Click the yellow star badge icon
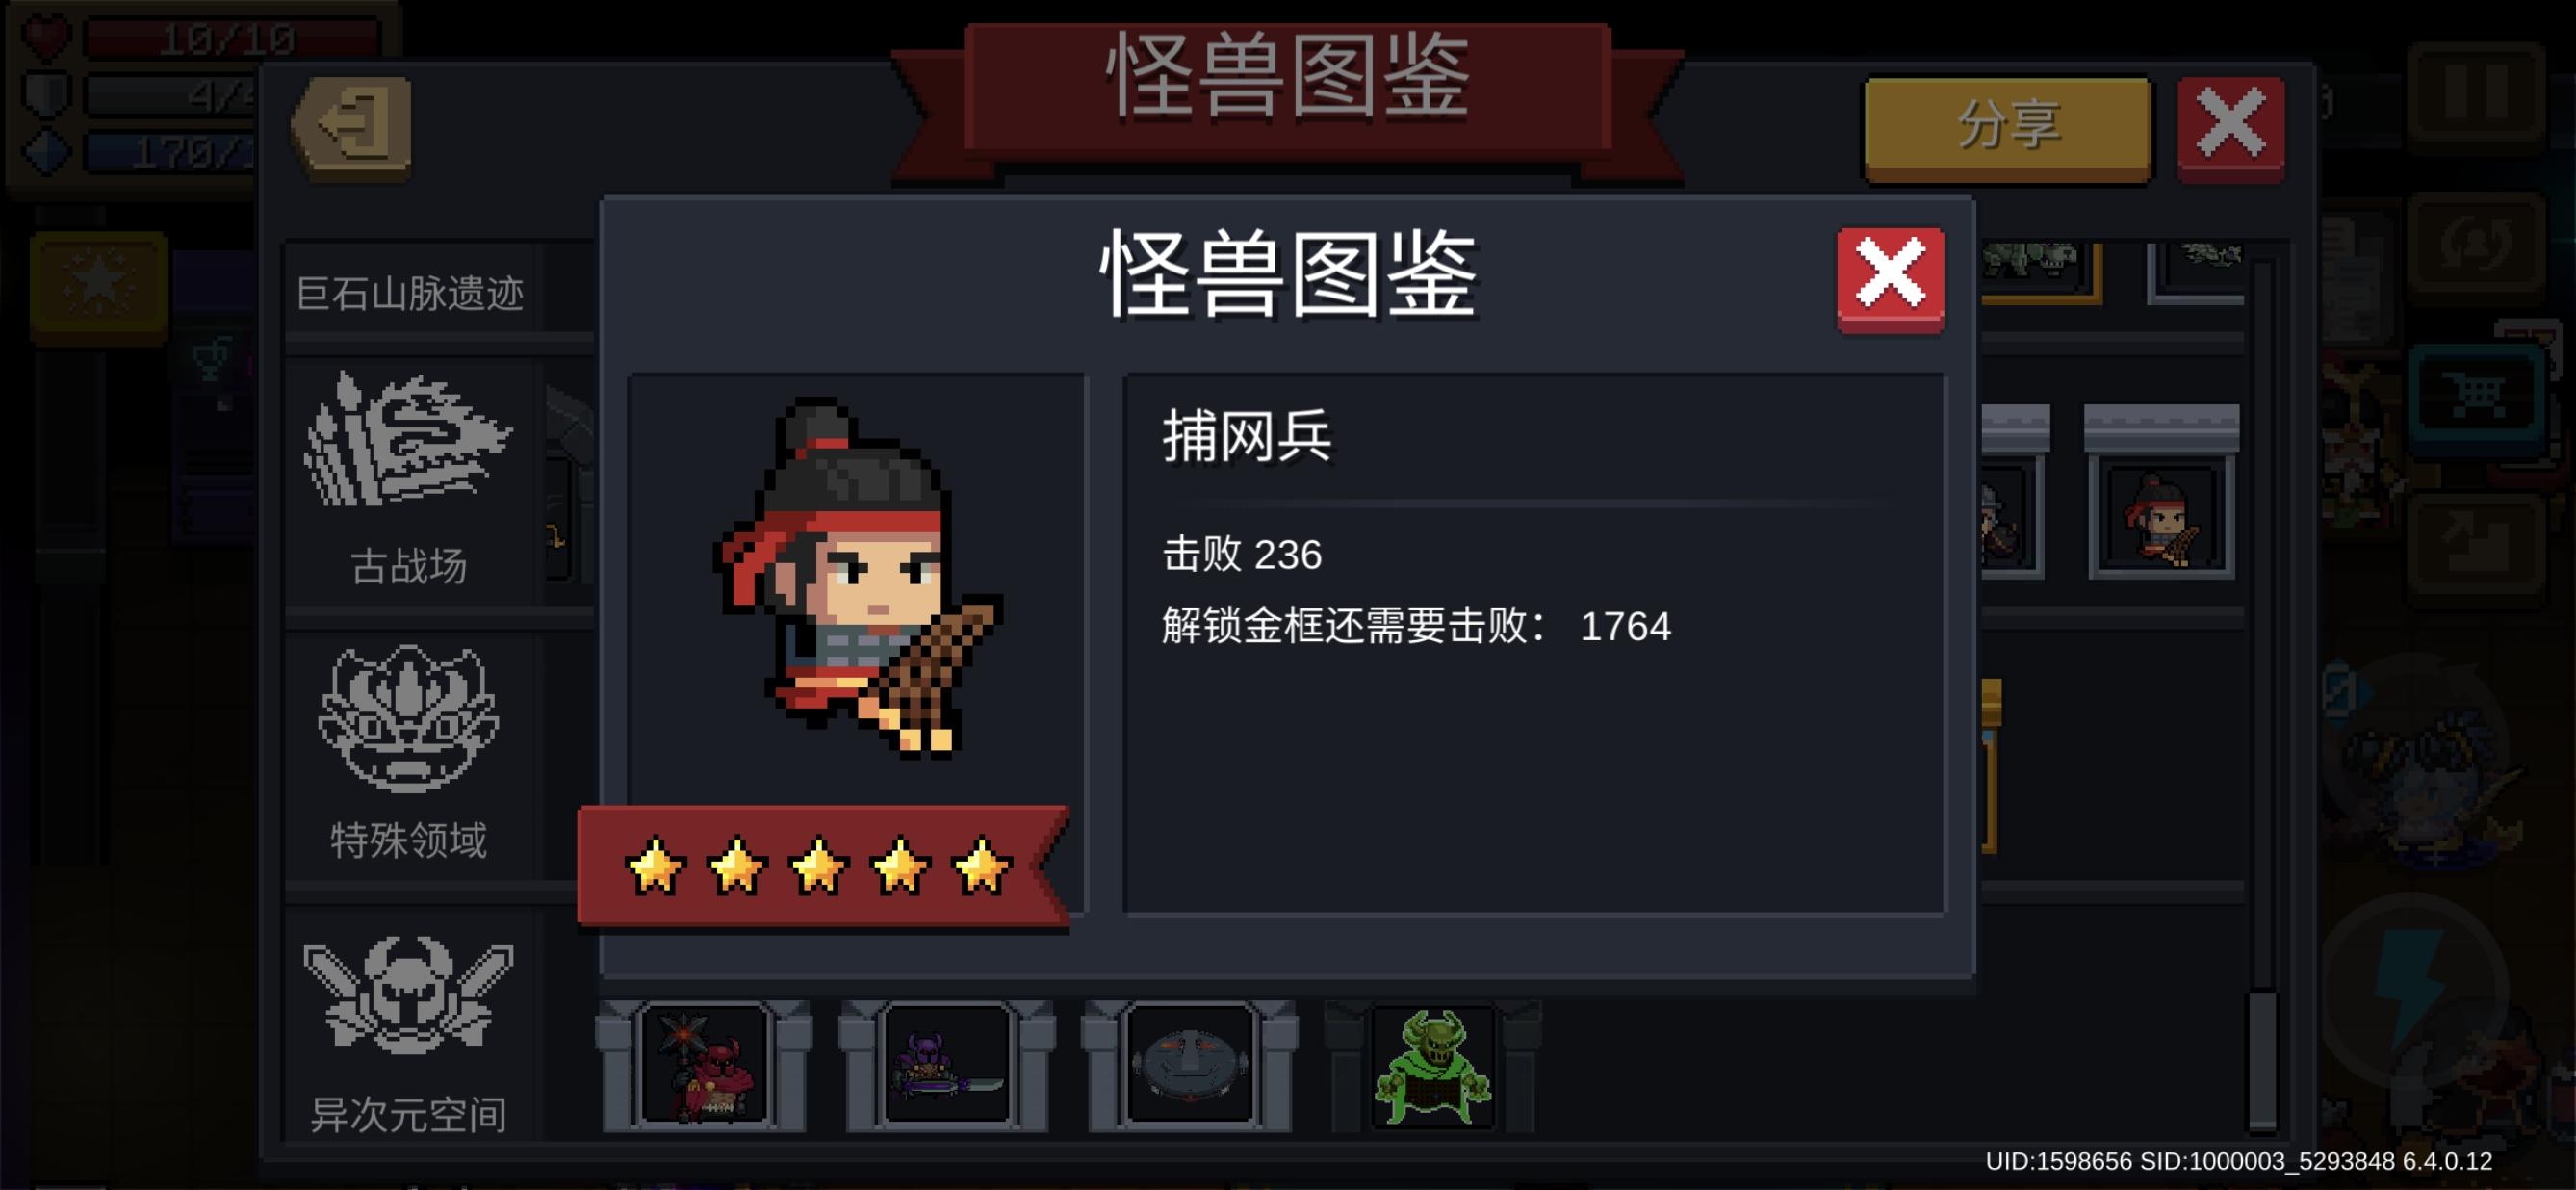 click(99, 285)
